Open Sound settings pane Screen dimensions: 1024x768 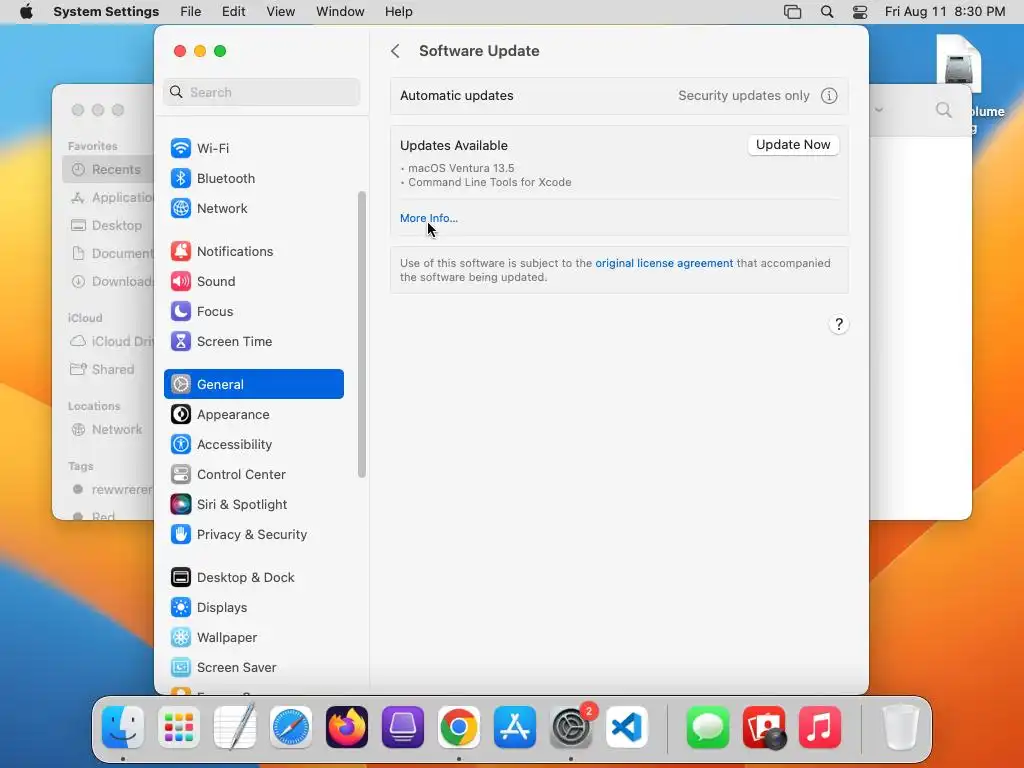pyautogui.click(x=253, y=281)
